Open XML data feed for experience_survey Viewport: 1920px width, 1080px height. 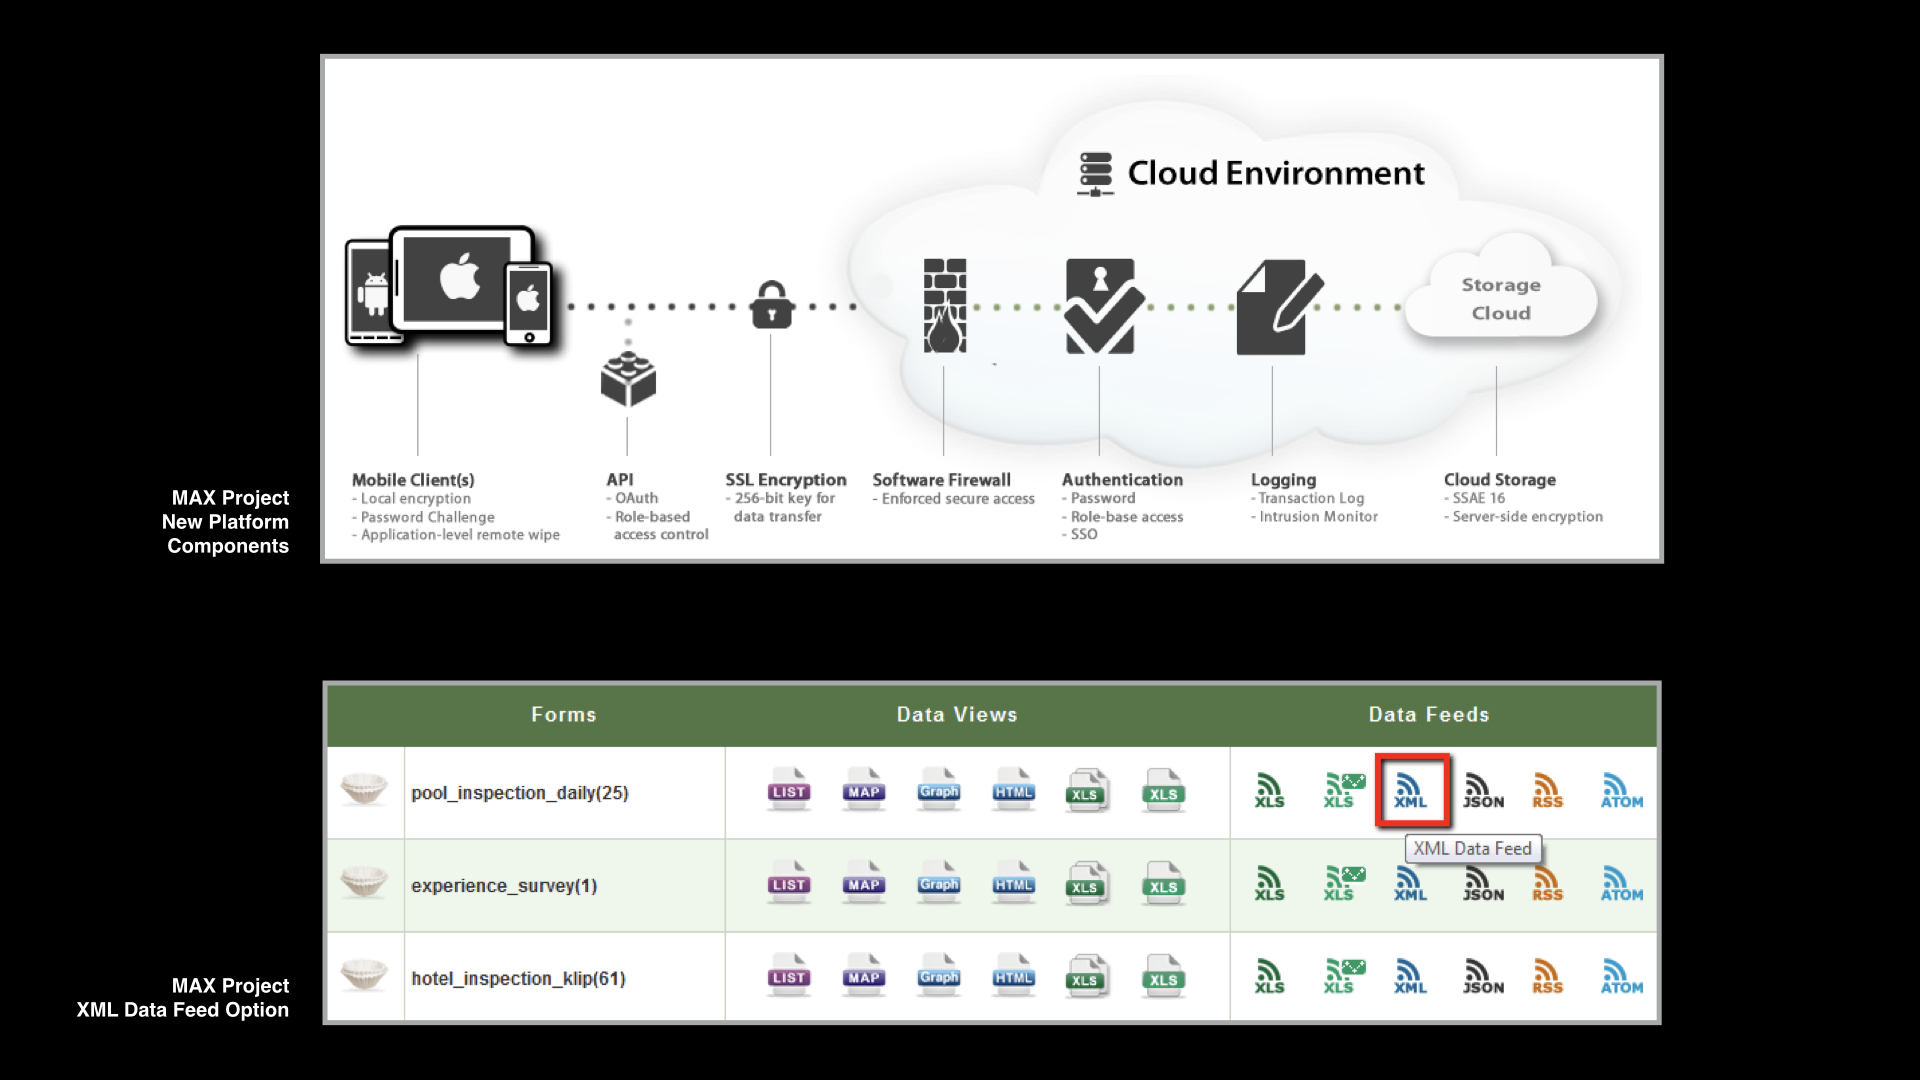(x=1411, y=883)
